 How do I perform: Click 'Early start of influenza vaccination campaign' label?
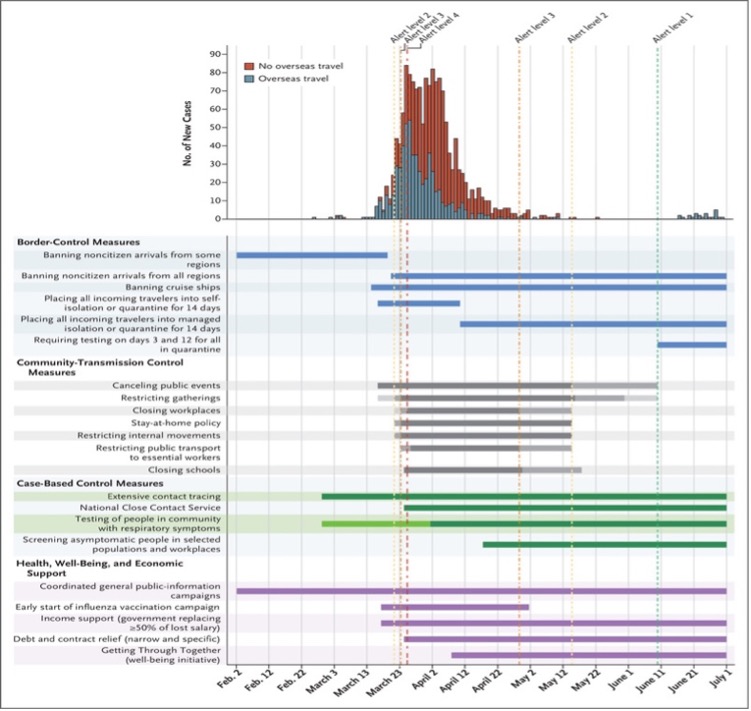tap(117, 607)
